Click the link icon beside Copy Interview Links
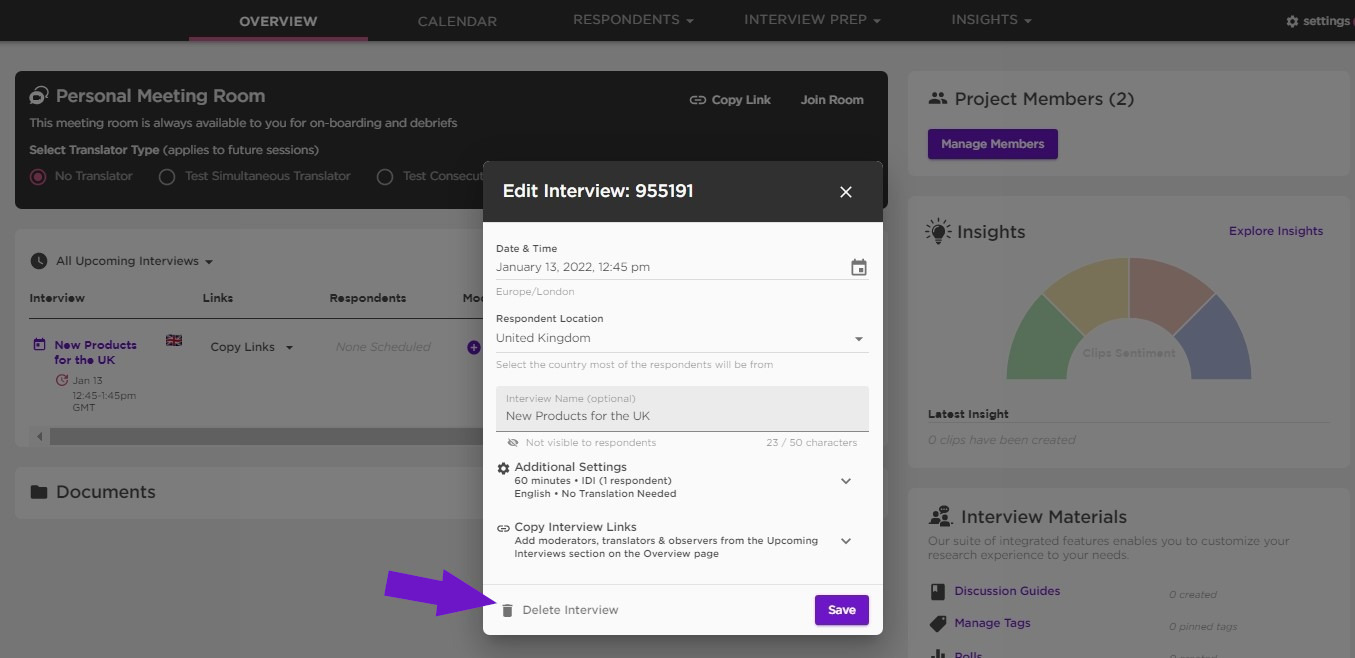The height and width of the screenshot is (658, 1355). [503, 528]
